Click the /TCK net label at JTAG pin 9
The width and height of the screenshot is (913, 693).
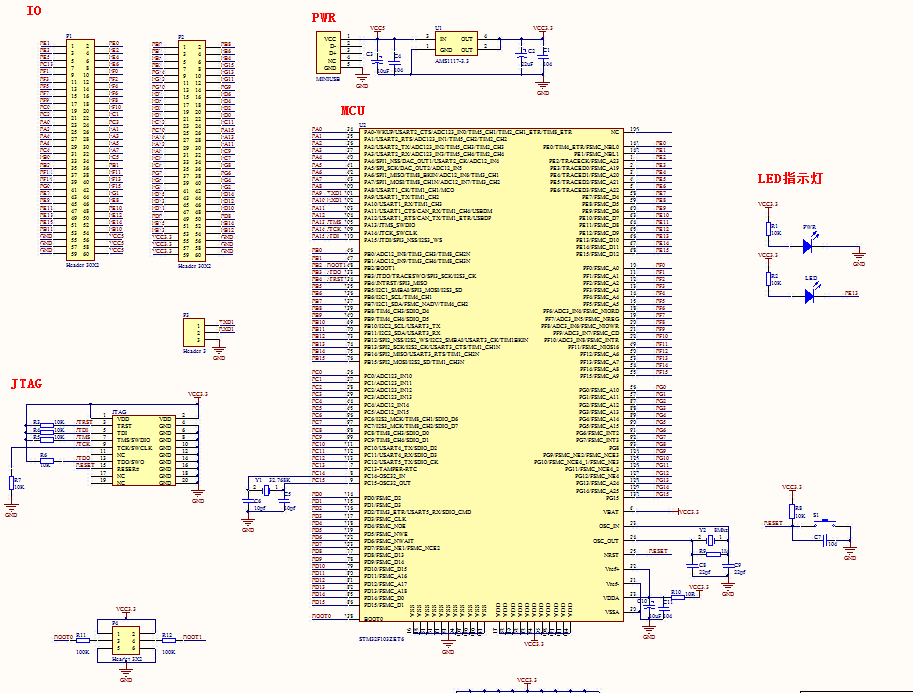83,444
